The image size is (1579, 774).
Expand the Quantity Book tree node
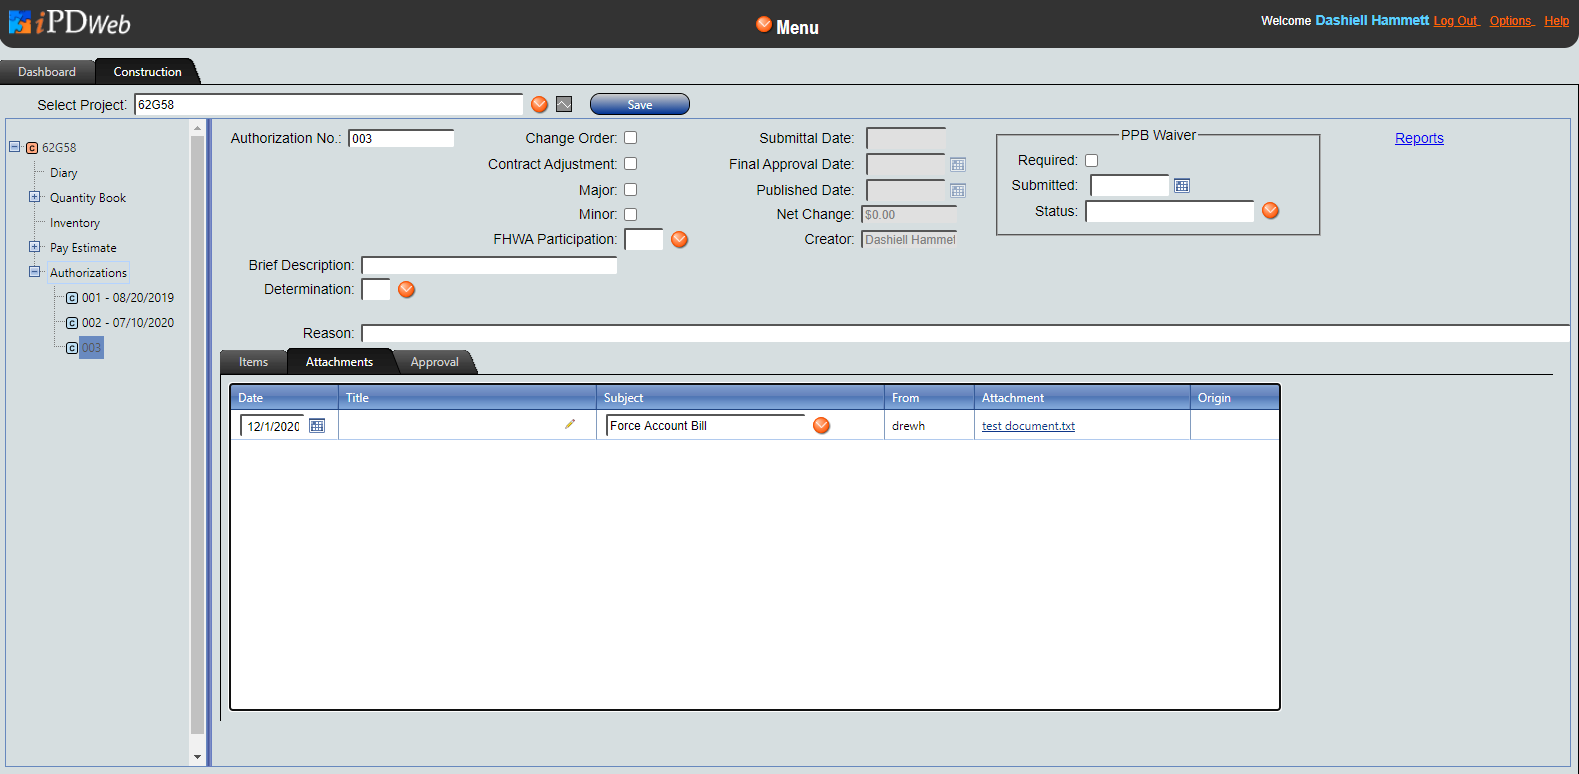click(35, 197)
